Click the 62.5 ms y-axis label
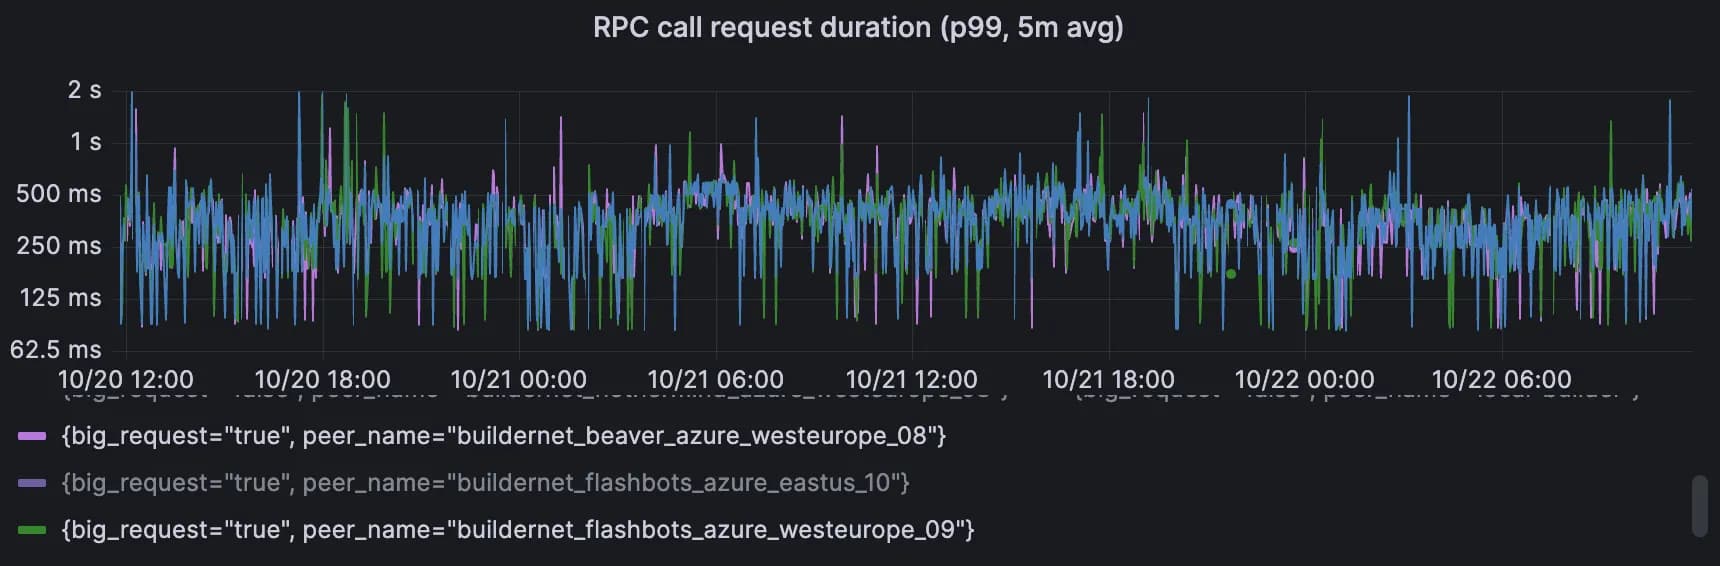1720x566 pixels. click(56, 350)
